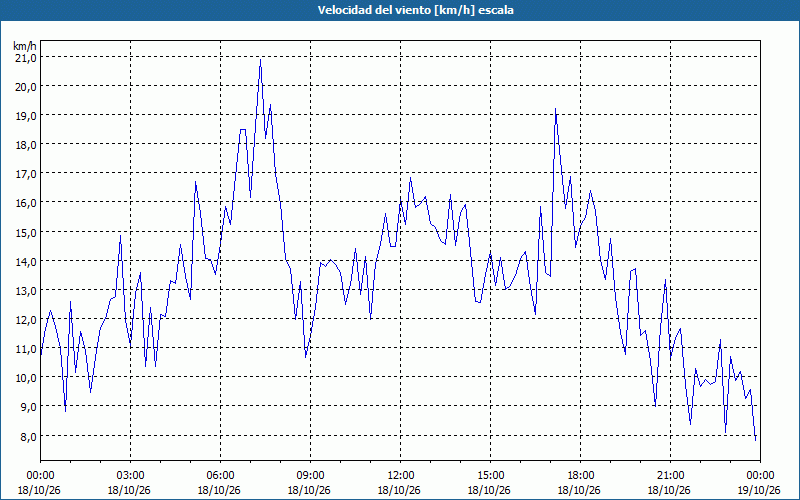The width and height of the screenshot is (800, 500).
Task: Click the 13,0 y-axis value
Action: tap(26, 291)
